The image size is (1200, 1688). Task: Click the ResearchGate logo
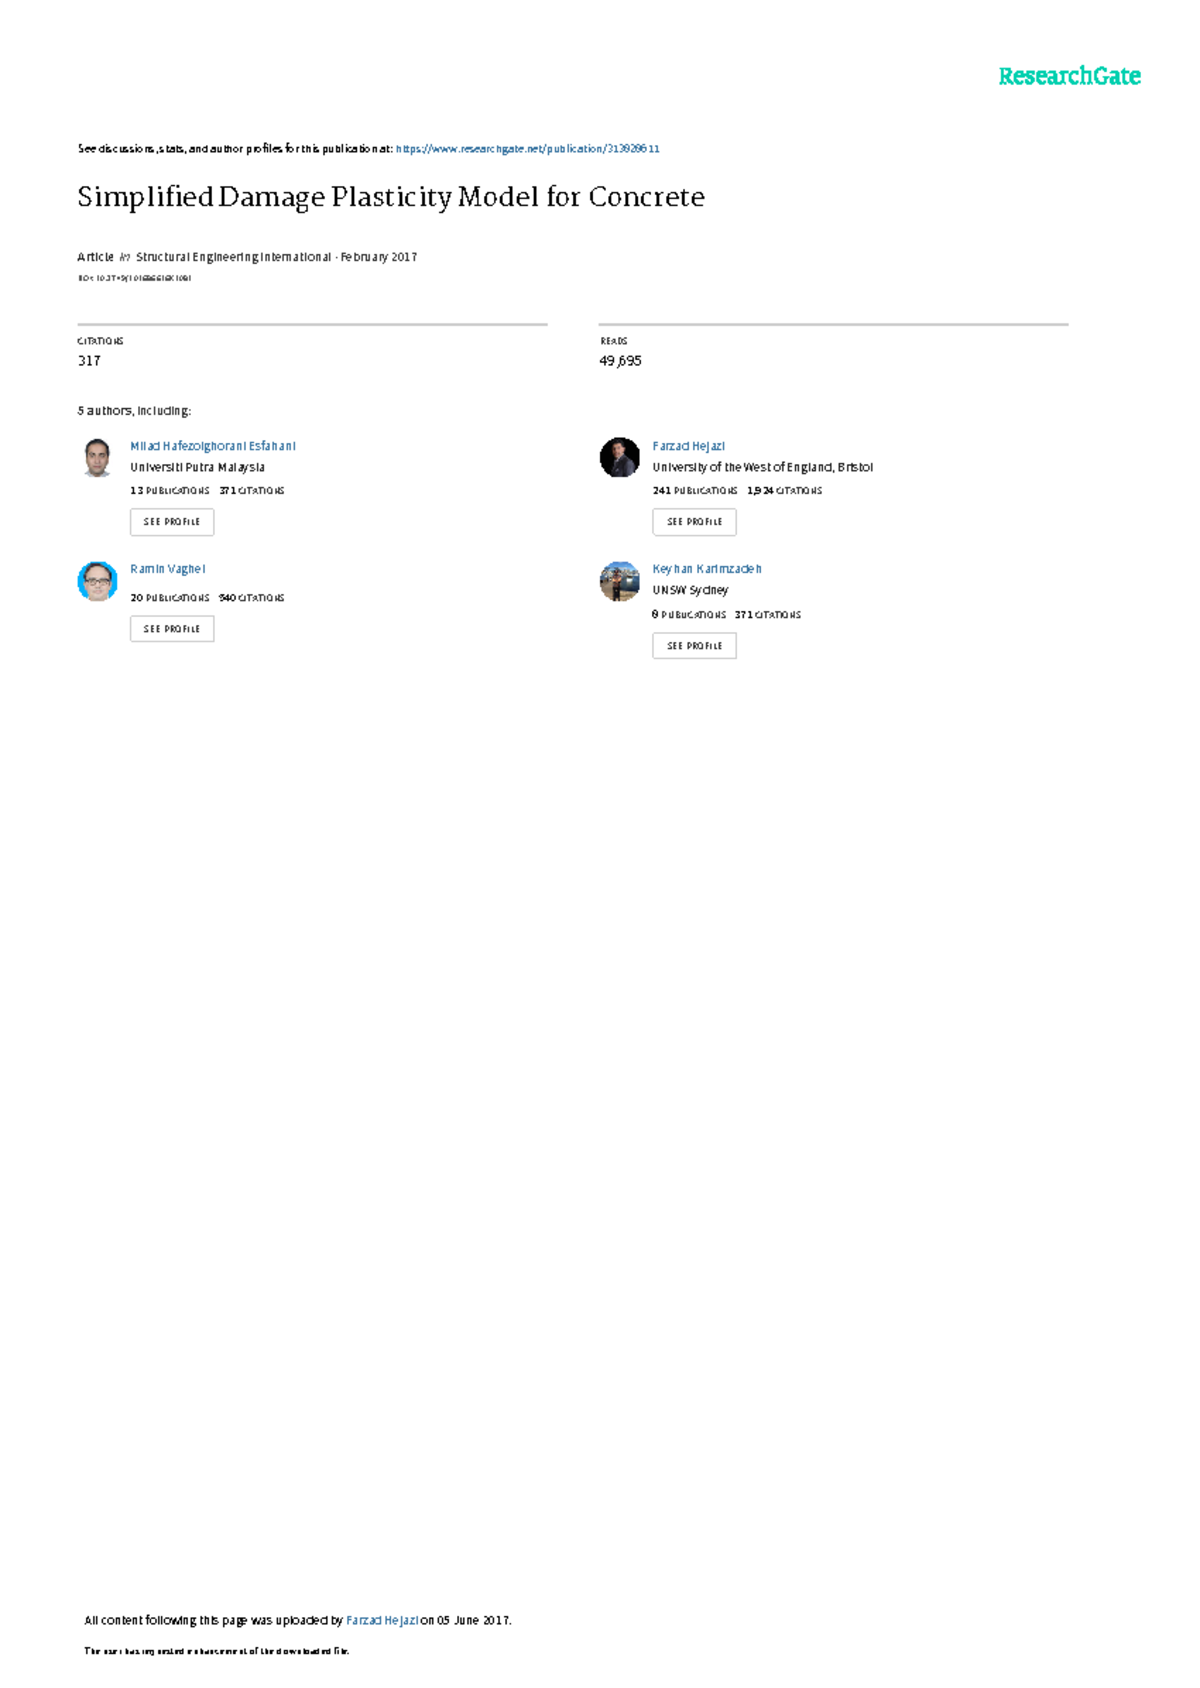(x=1069, y=76)
